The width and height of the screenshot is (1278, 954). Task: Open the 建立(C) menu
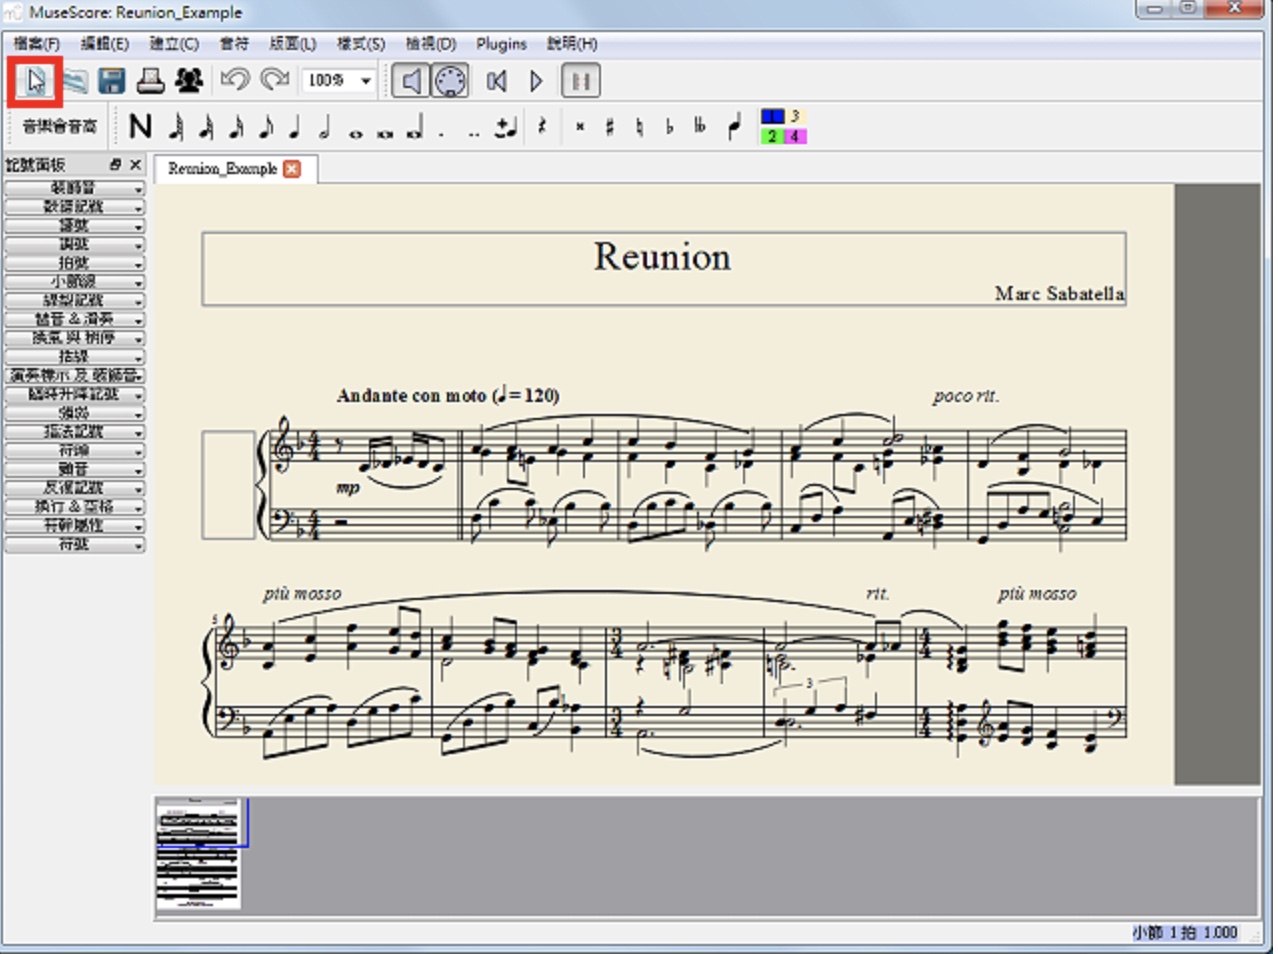(x=174, y=44)
